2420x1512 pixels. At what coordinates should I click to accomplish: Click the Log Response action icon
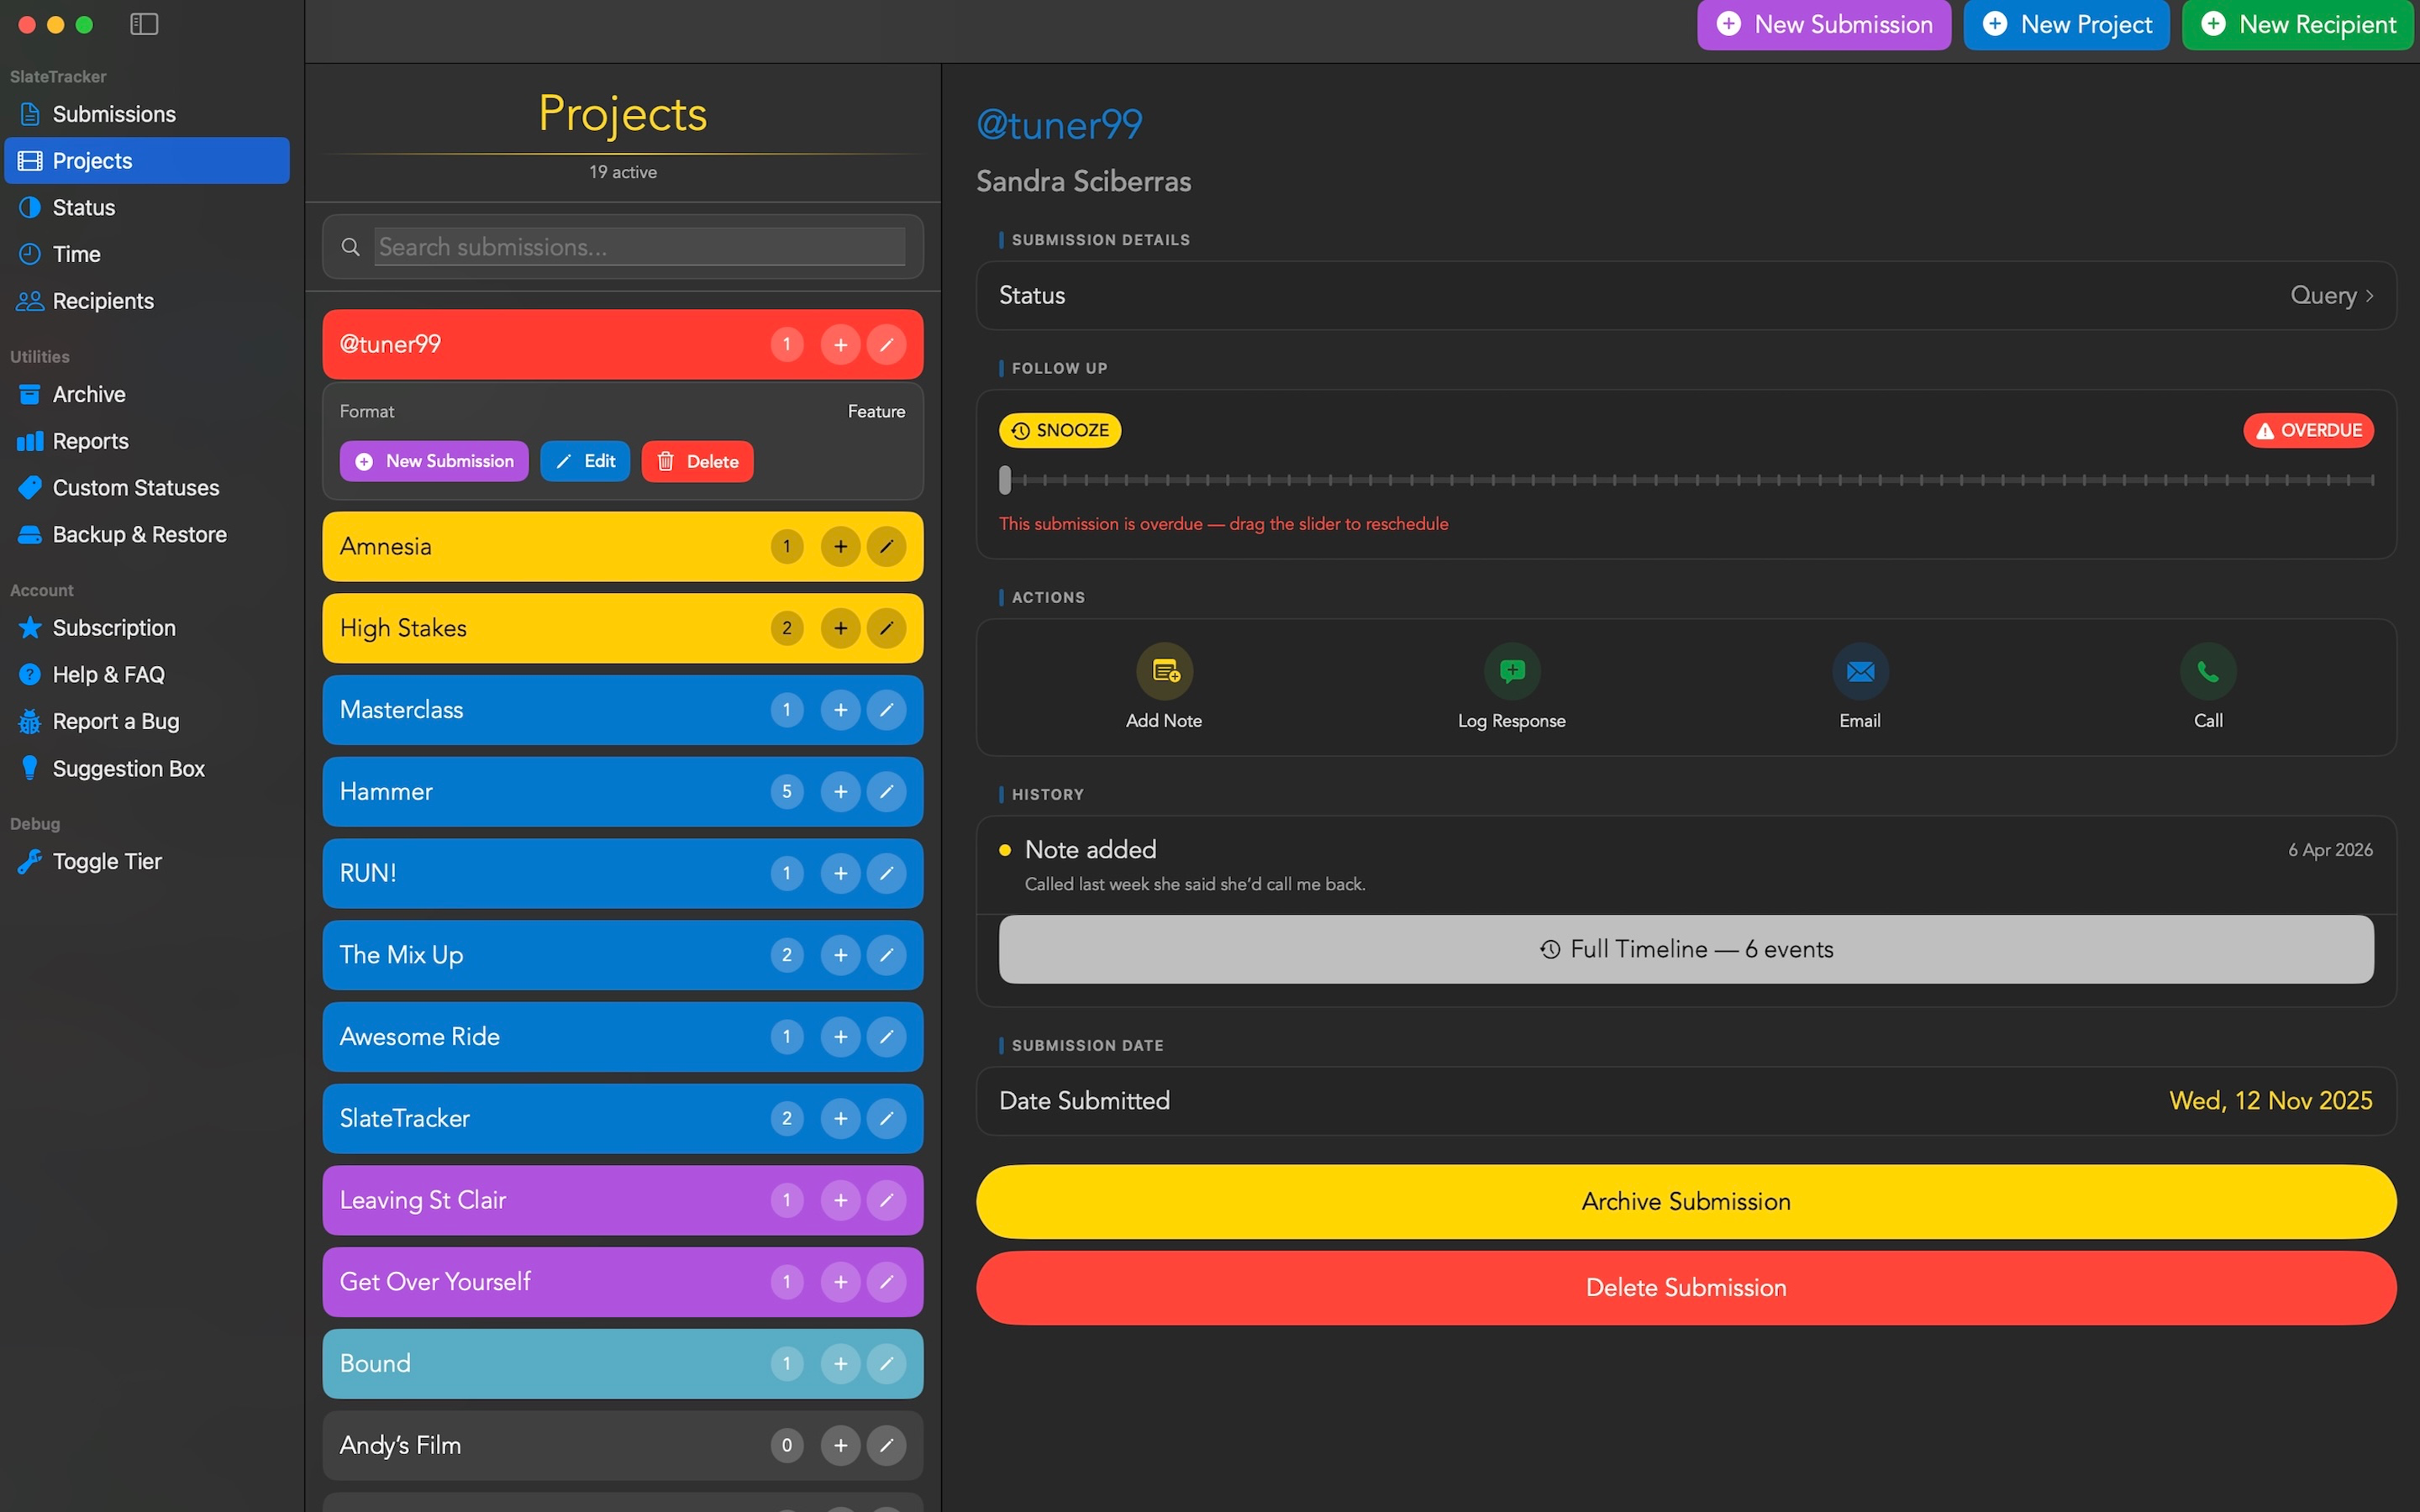point(1512,671)
